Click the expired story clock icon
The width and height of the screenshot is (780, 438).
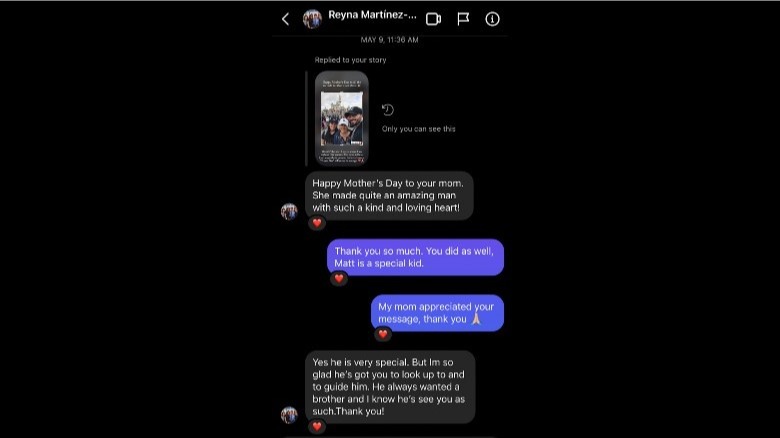(388, 110)
